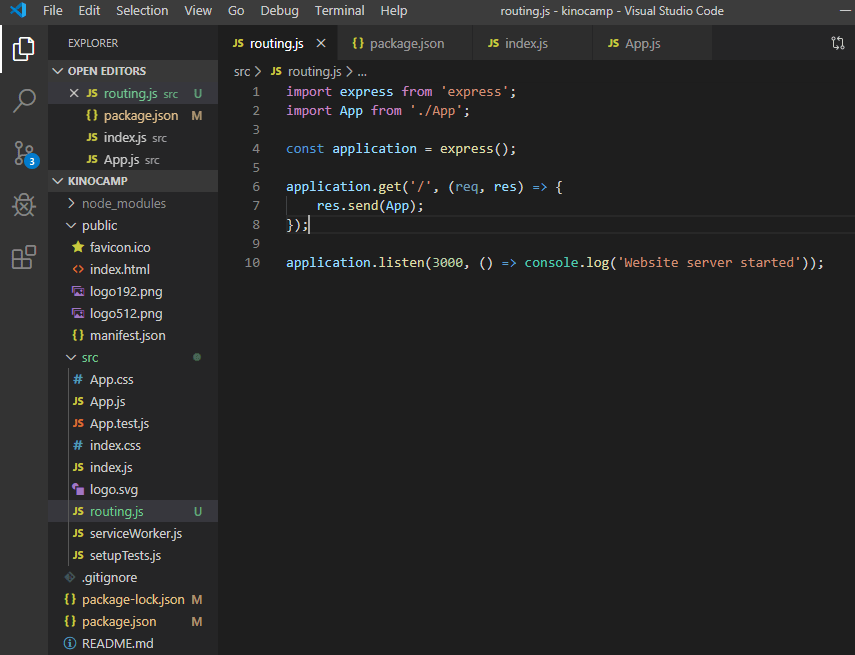
Task: Open serviceWorker.js from the file tree
Action: click(x=135, y=533)
